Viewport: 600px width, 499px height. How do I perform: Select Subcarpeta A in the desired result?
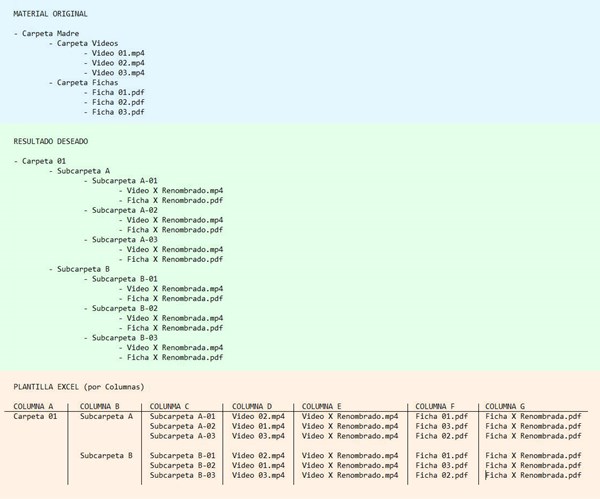coord(83,171)
